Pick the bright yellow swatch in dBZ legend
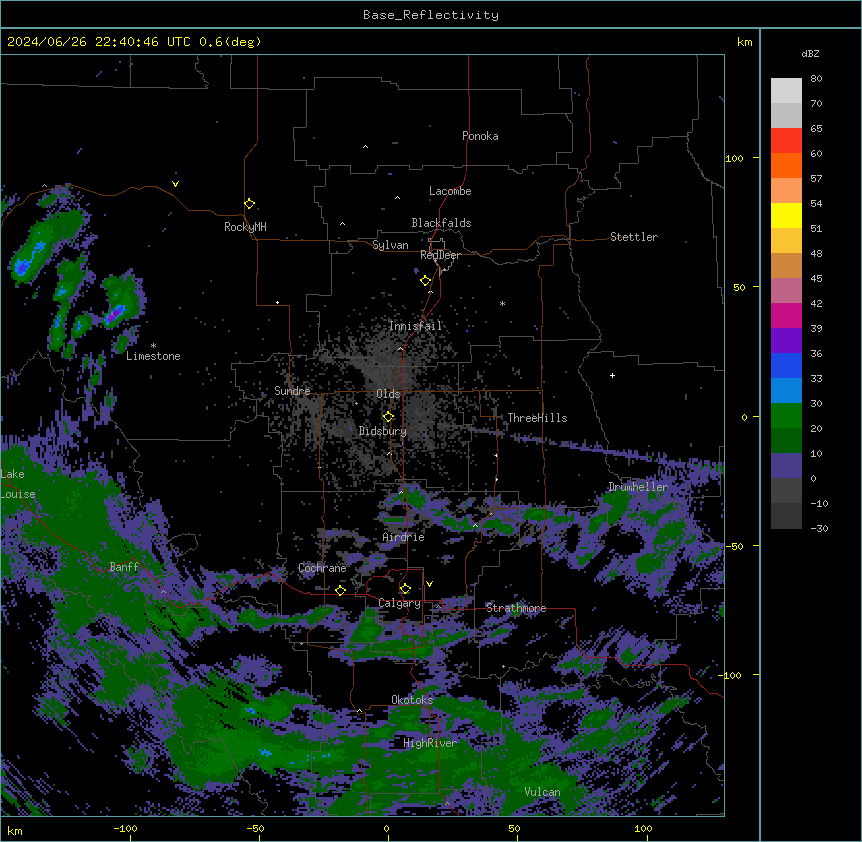The image size is (862, 842). point(786,215)
